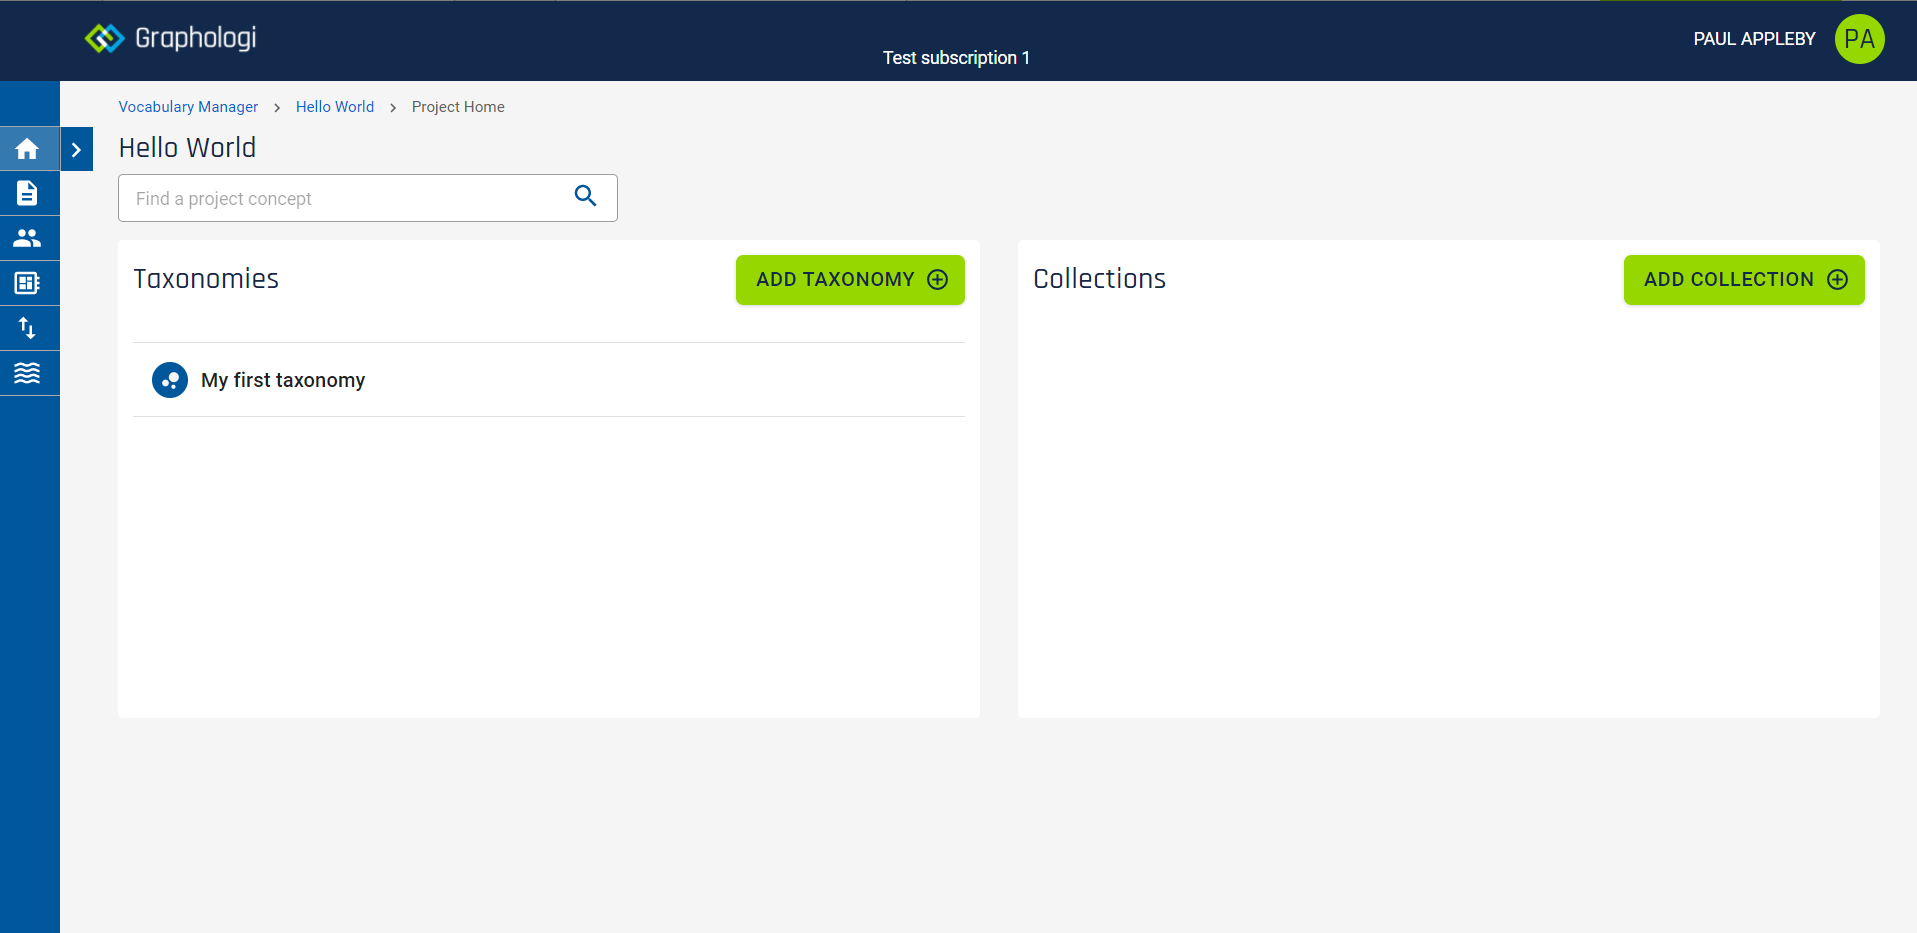The height and width of the screenshot is (933, 1917).
Task: Click the Graphologi logo
Action: click(x=171, y=38)
